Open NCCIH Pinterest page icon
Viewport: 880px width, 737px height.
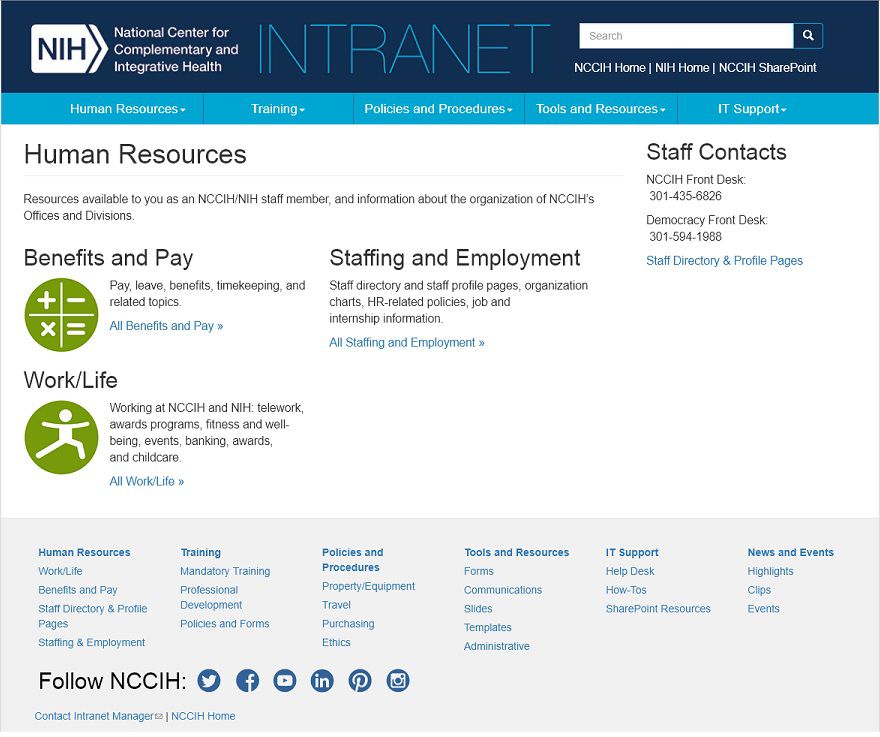pos(360,680)
